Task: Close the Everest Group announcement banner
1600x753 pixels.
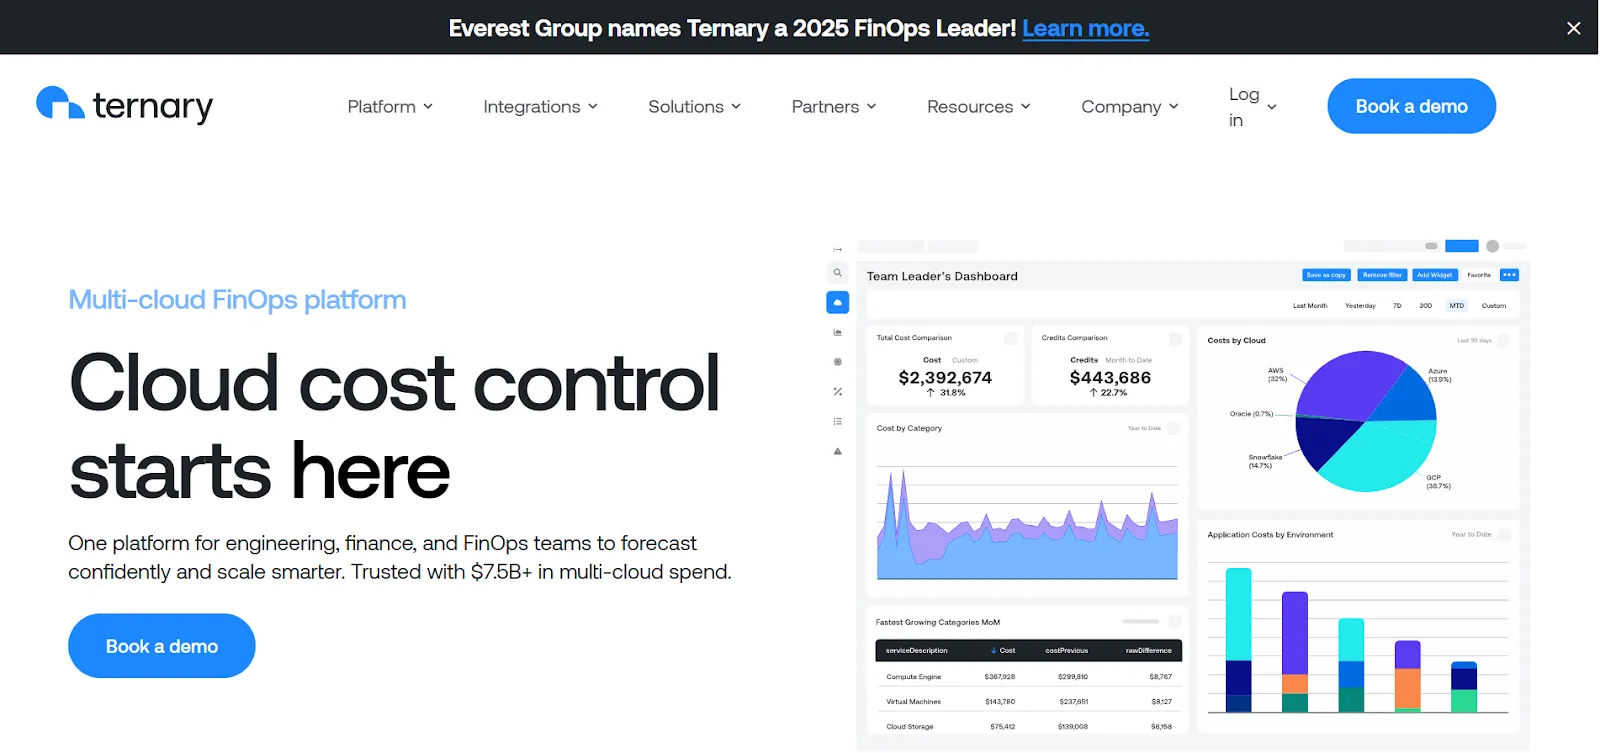Action: (1573, 28)
